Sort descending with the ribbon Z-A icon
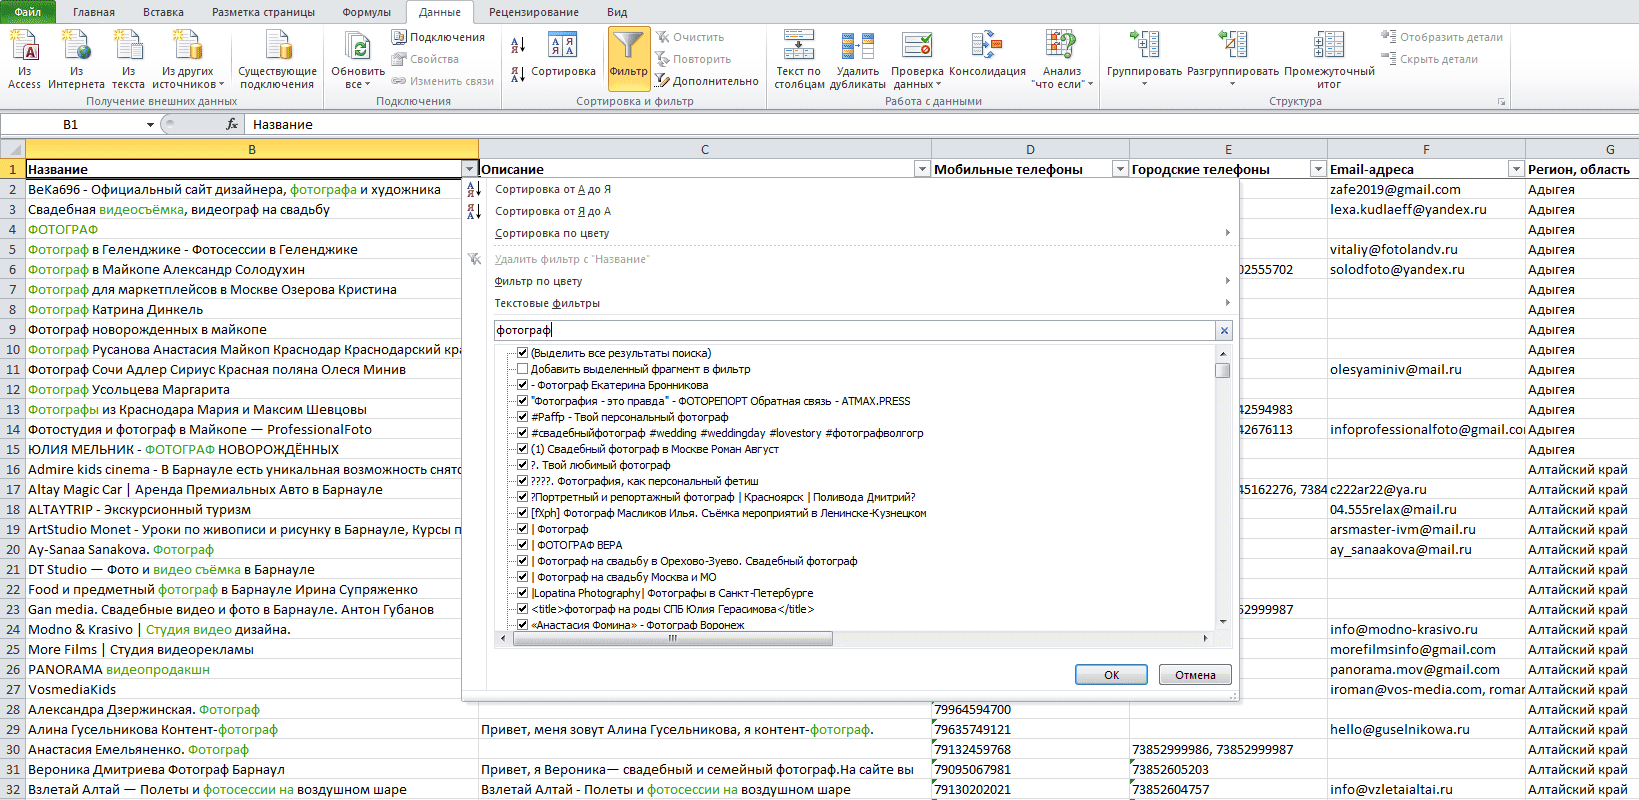 518,74
